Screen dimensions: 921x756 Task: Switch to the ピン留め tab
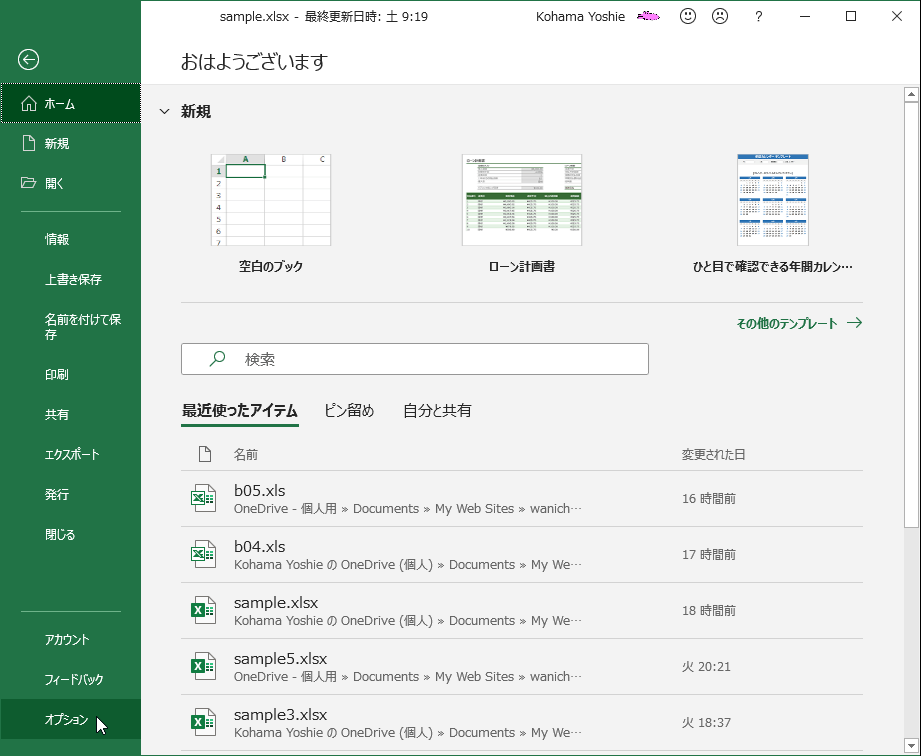point(349,411)
